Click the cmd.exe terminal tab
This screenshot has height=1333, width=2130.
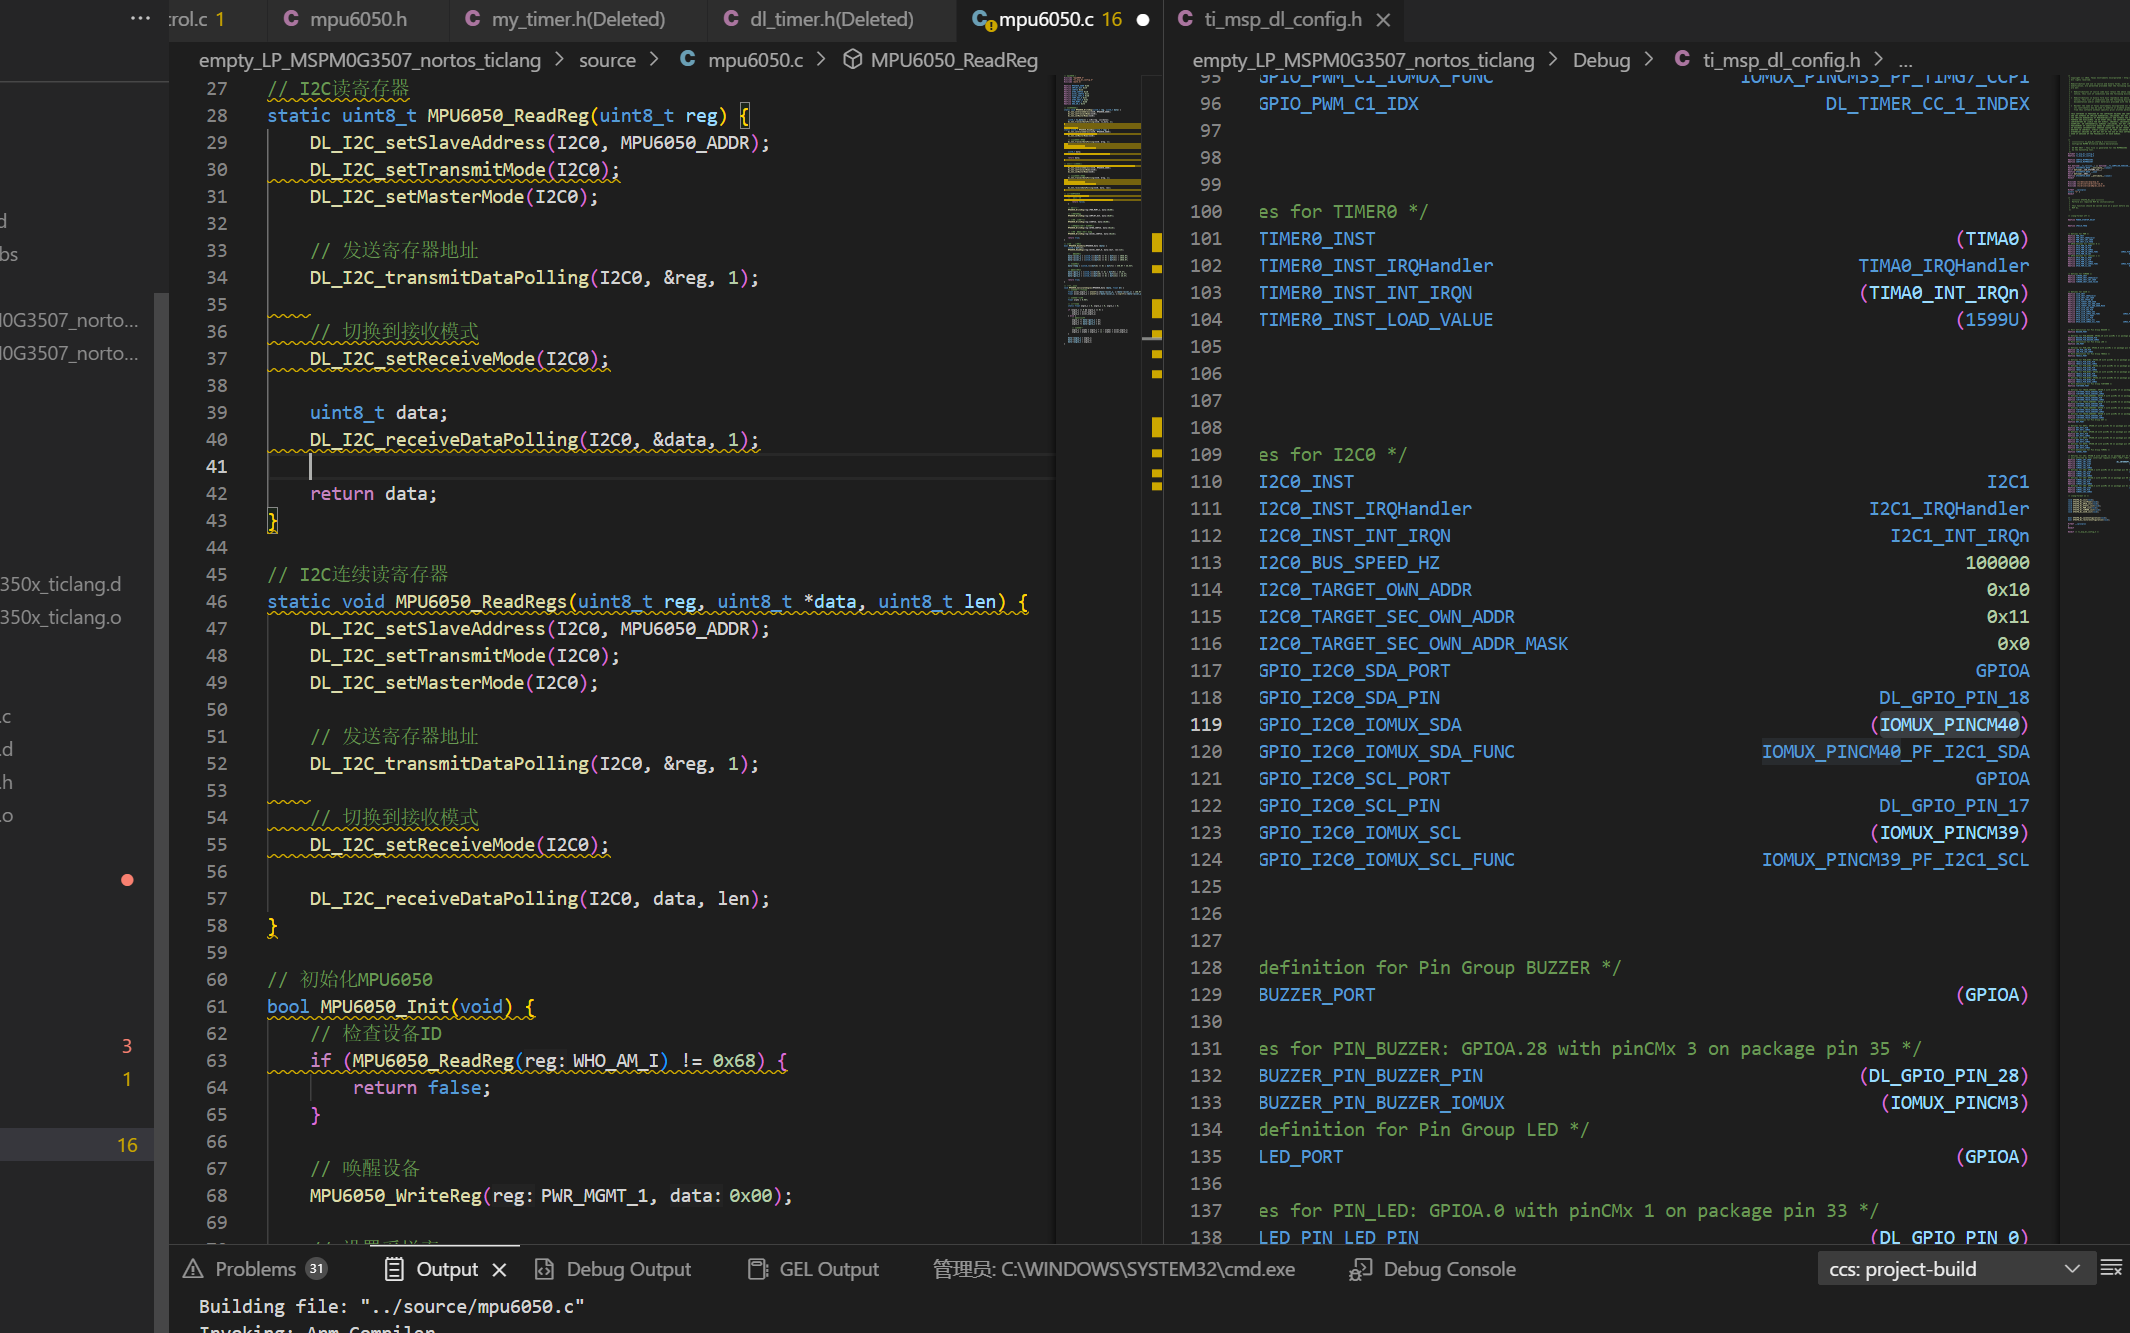1113,1269
